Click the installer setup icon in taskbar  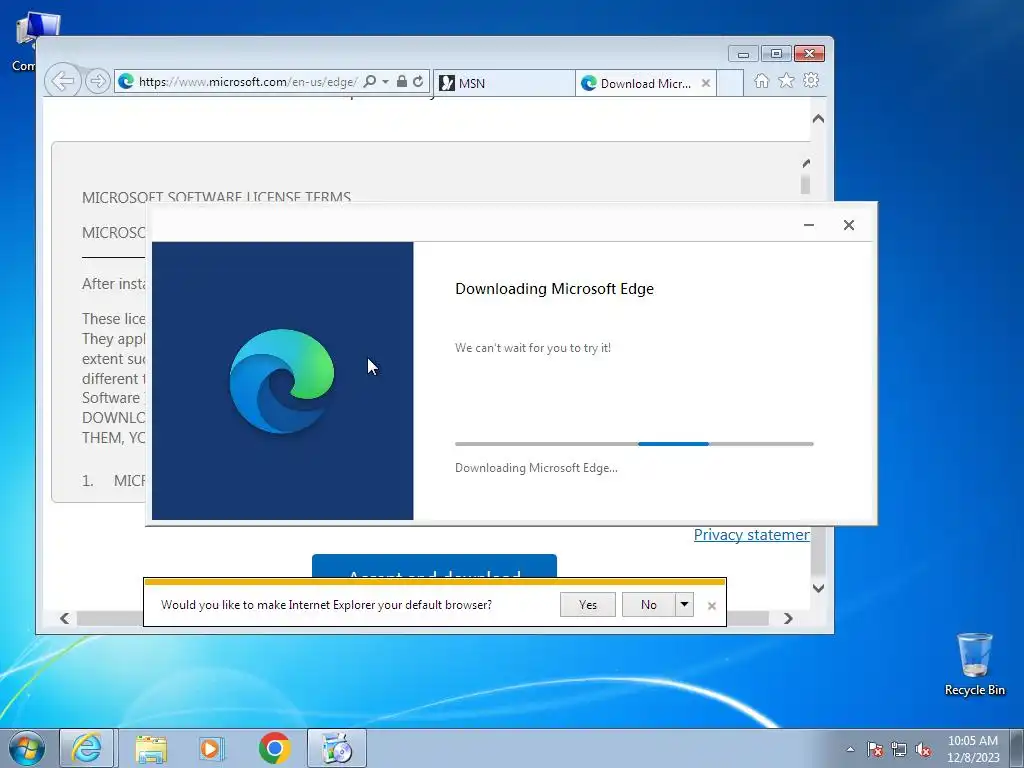pyautogui.click(x=337, y=748)
